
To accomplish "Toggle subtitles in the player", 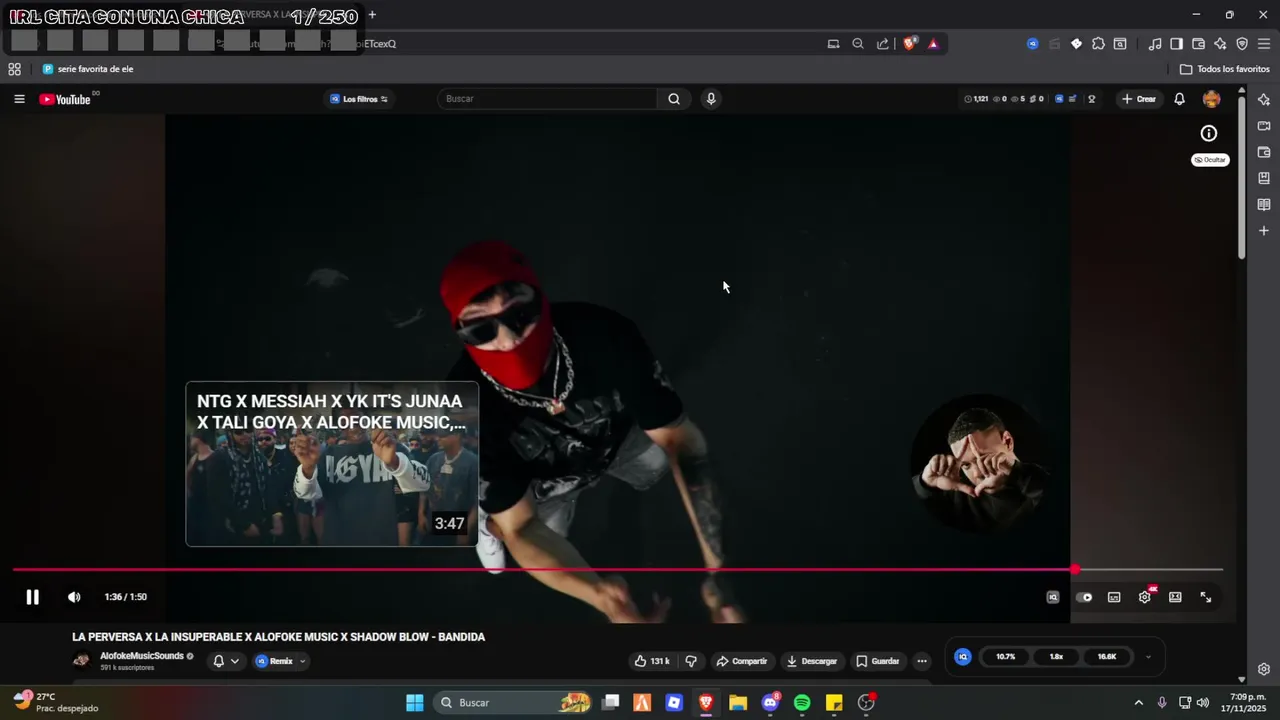I will pyautogui.click(x=1114, y=597).
